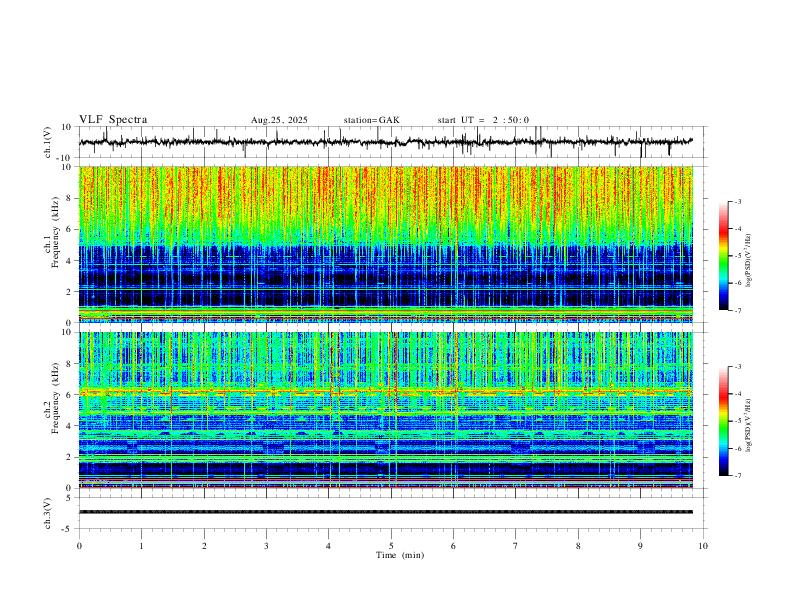Select the "start UT = 2 :50: 0" text

pos(483,120)
